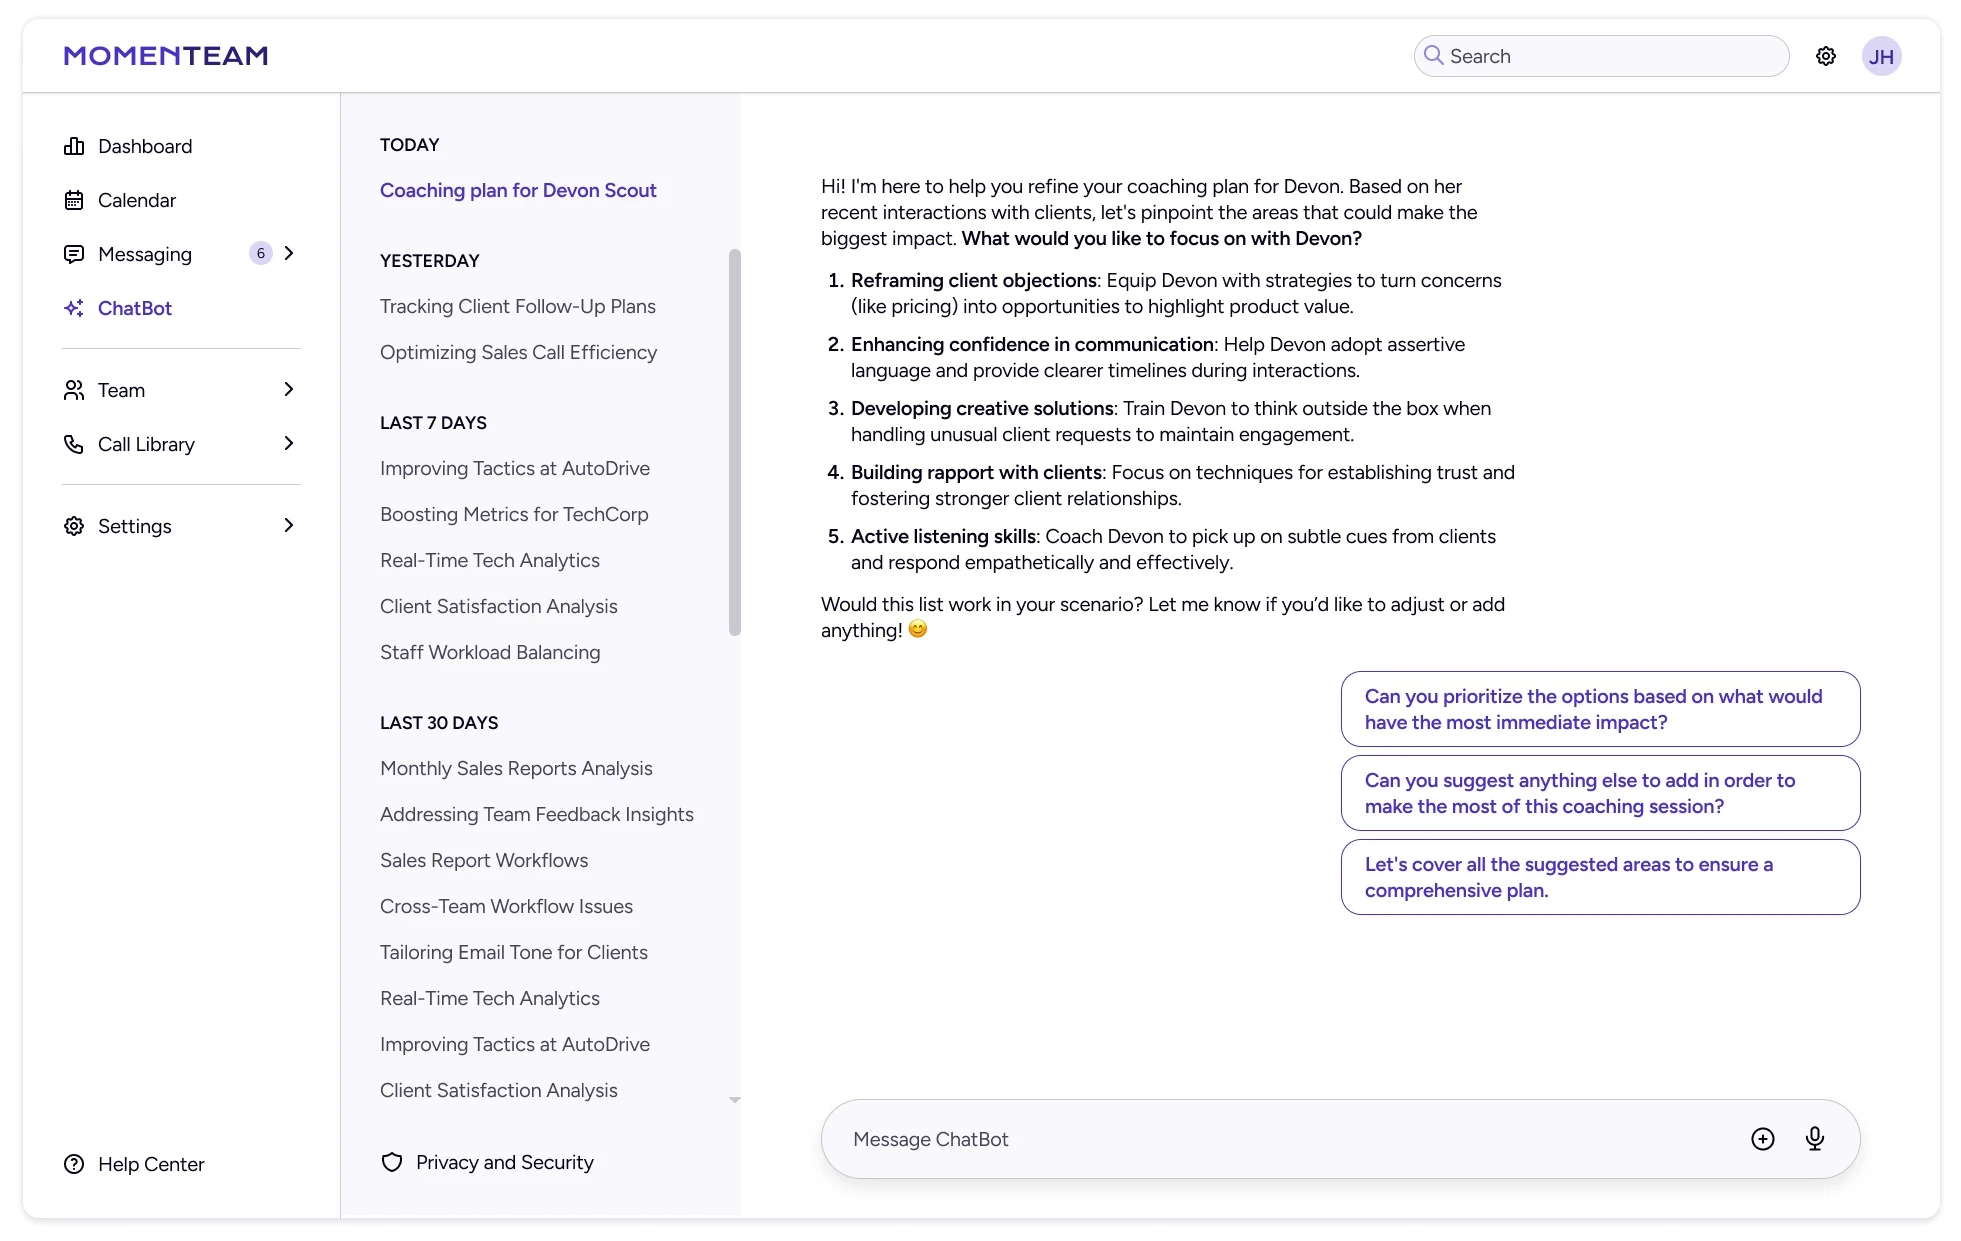
Task: Focus the top Search field
Action: point(1610,56)
